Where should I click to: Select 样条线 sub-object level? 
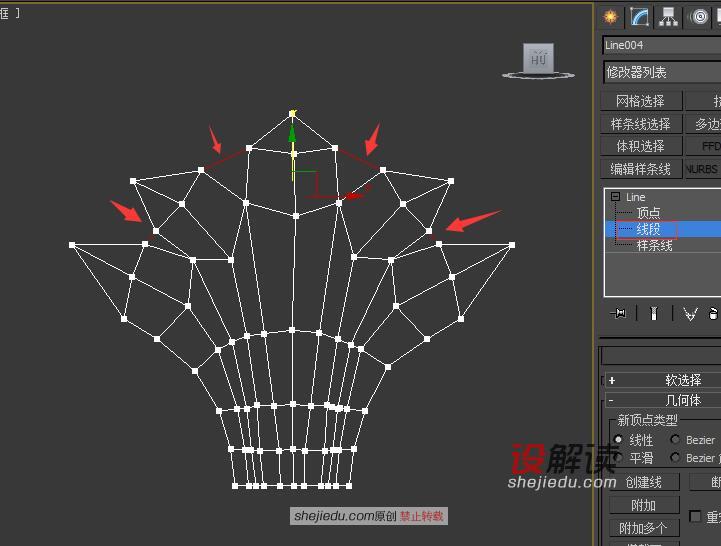coord(654,245)
